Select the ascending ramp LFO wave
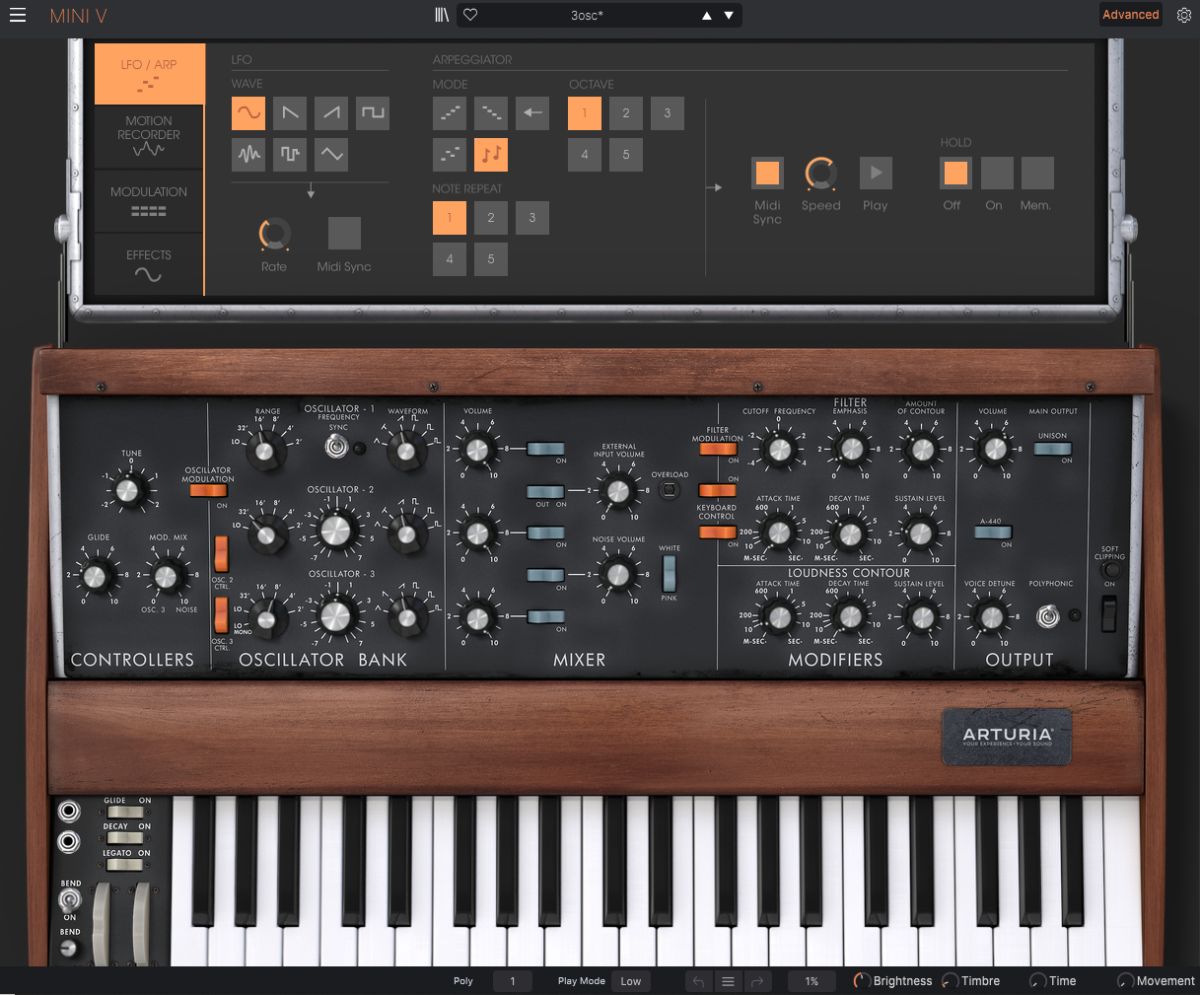 [331, 113]
